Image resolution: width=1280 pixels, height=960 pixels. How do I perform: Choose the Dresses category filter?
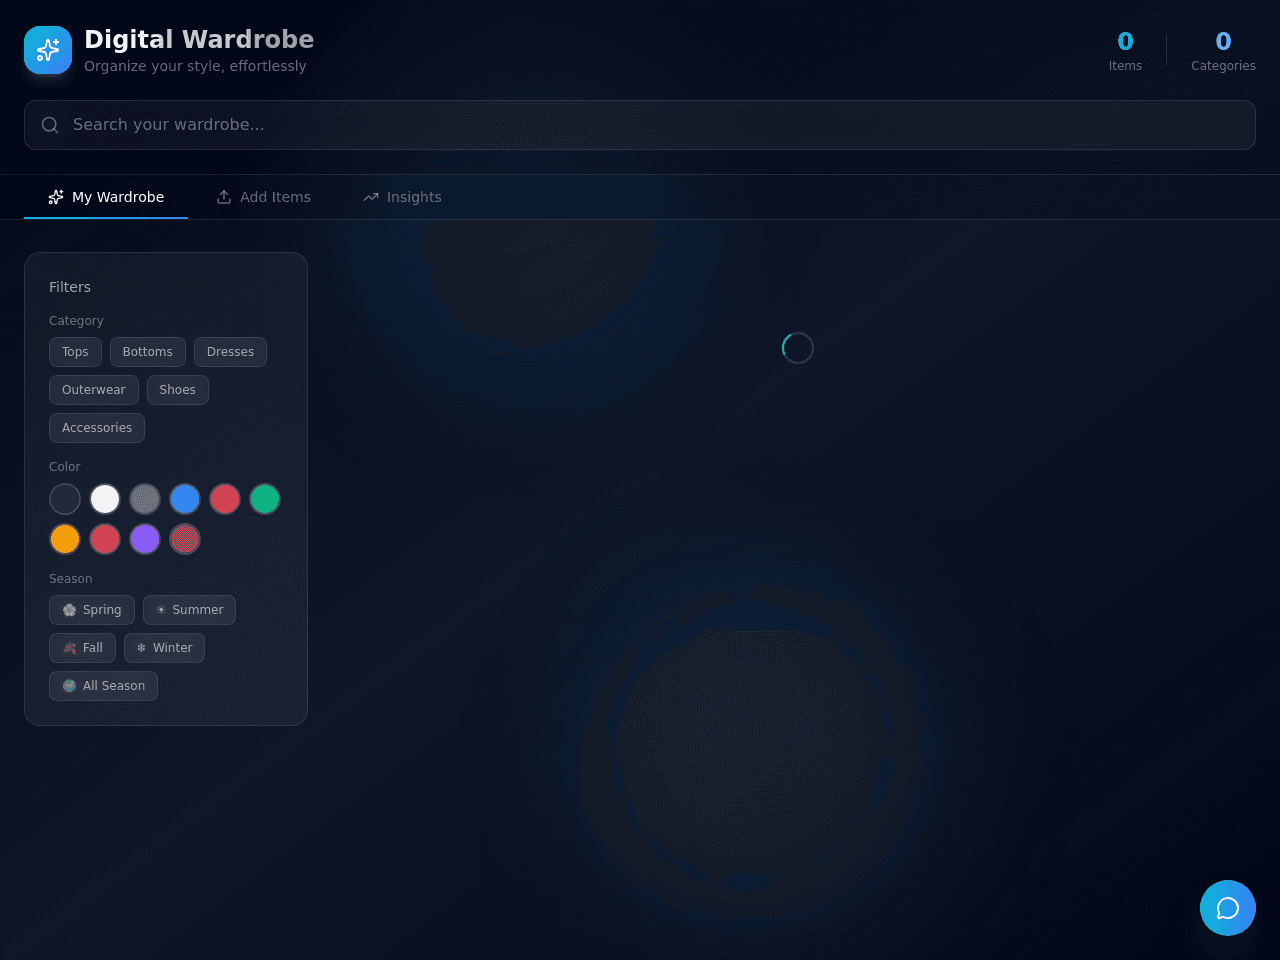click(230, 352)
